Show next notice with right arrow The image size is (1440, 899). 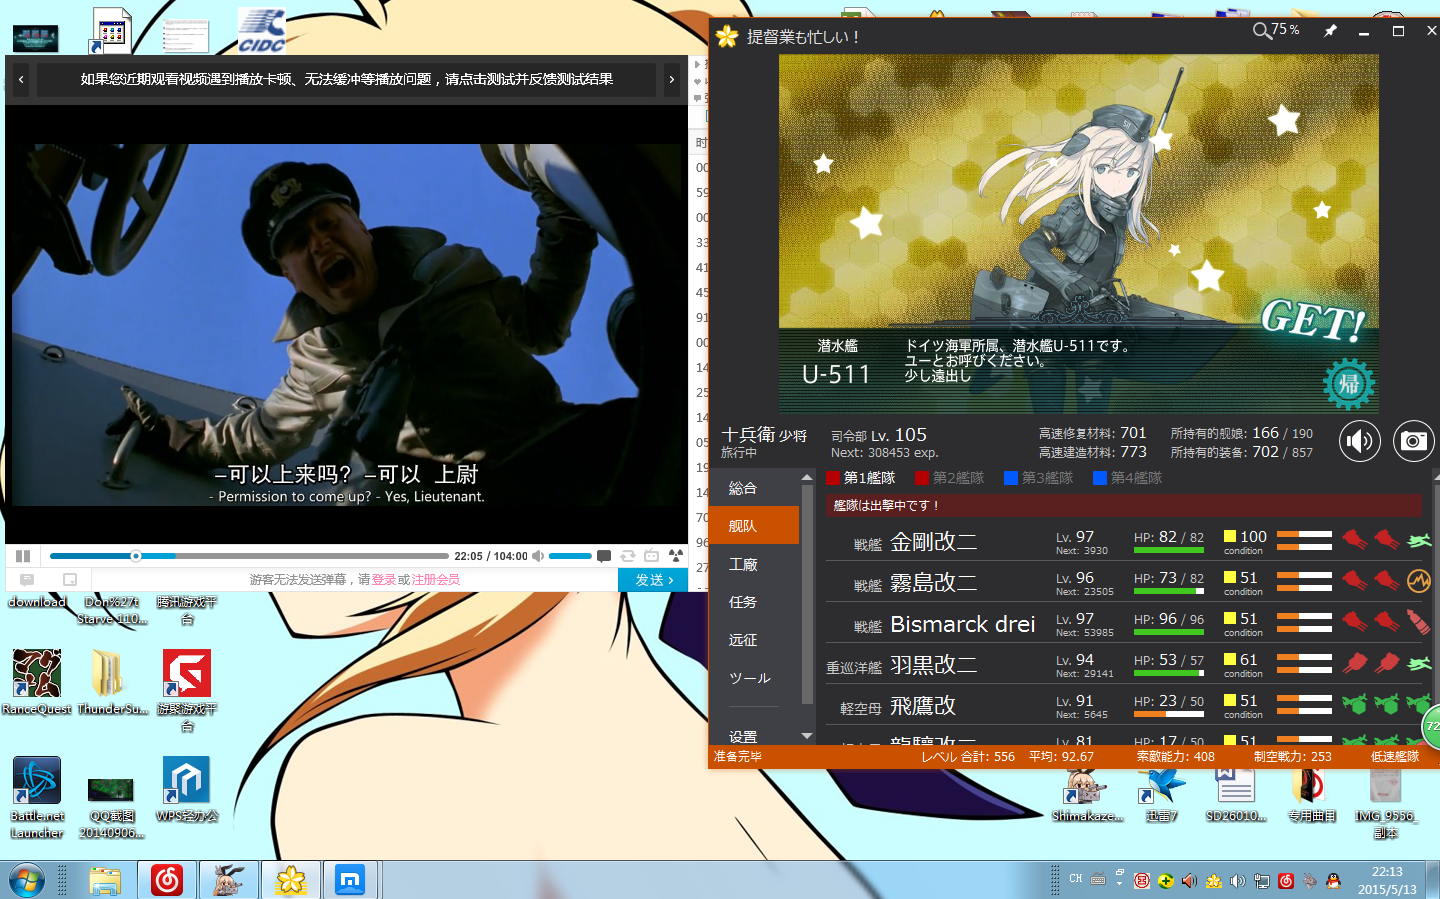[x=672, y=79]
